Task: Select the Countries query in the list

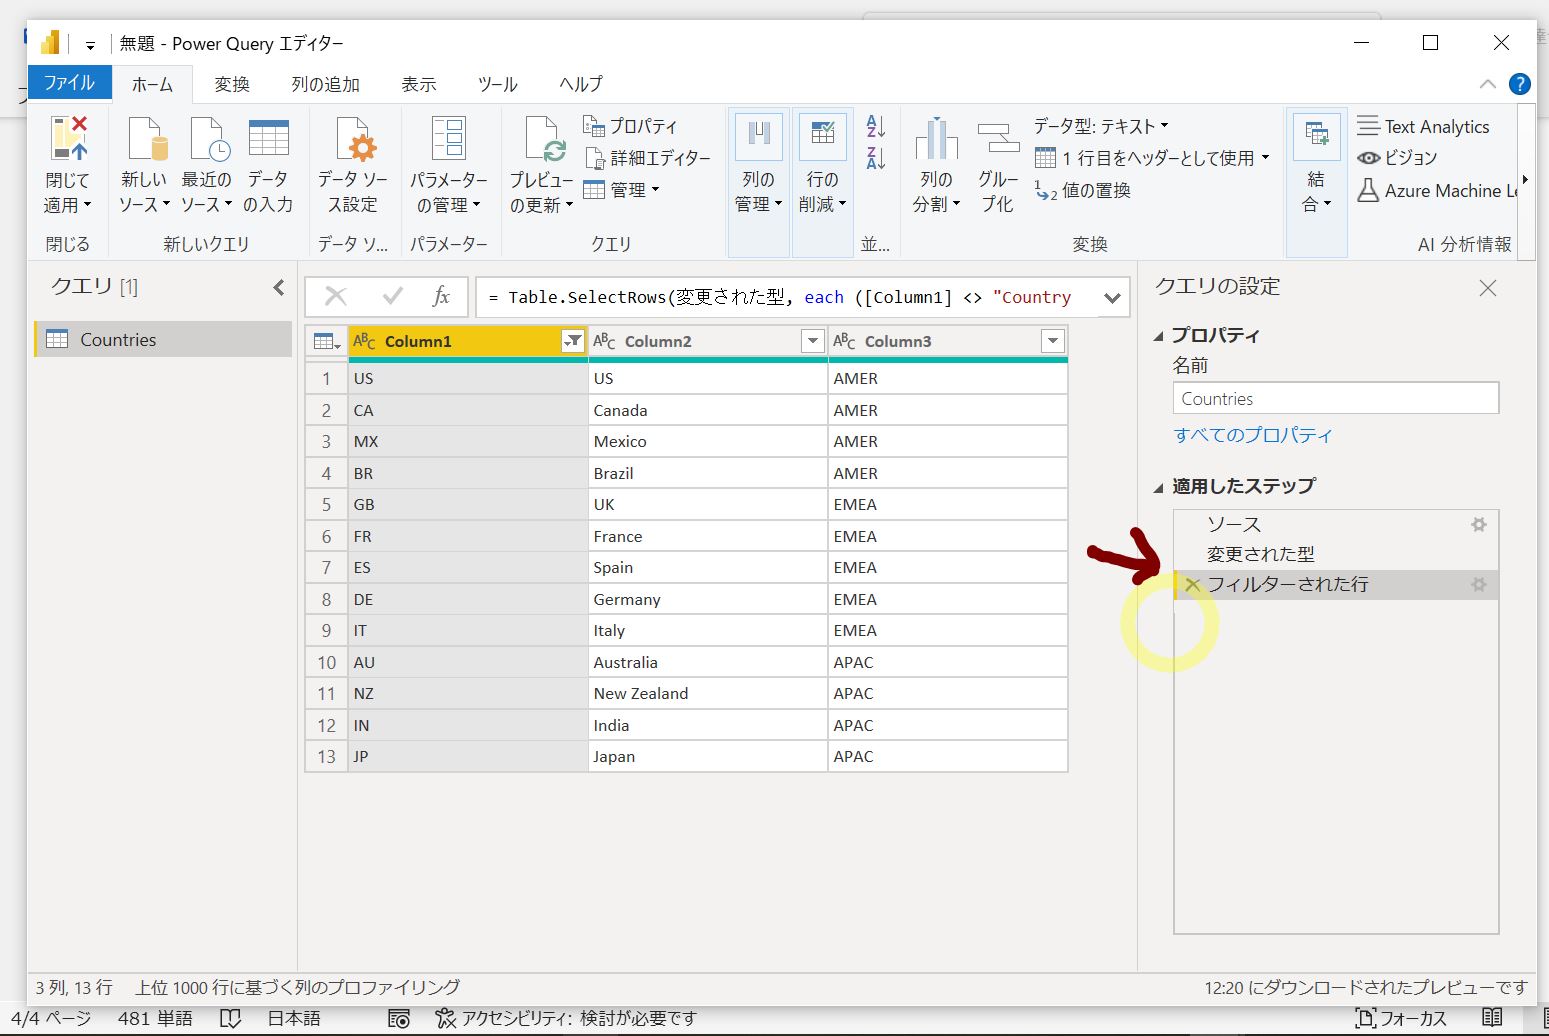Action: (x=164, y=339)
